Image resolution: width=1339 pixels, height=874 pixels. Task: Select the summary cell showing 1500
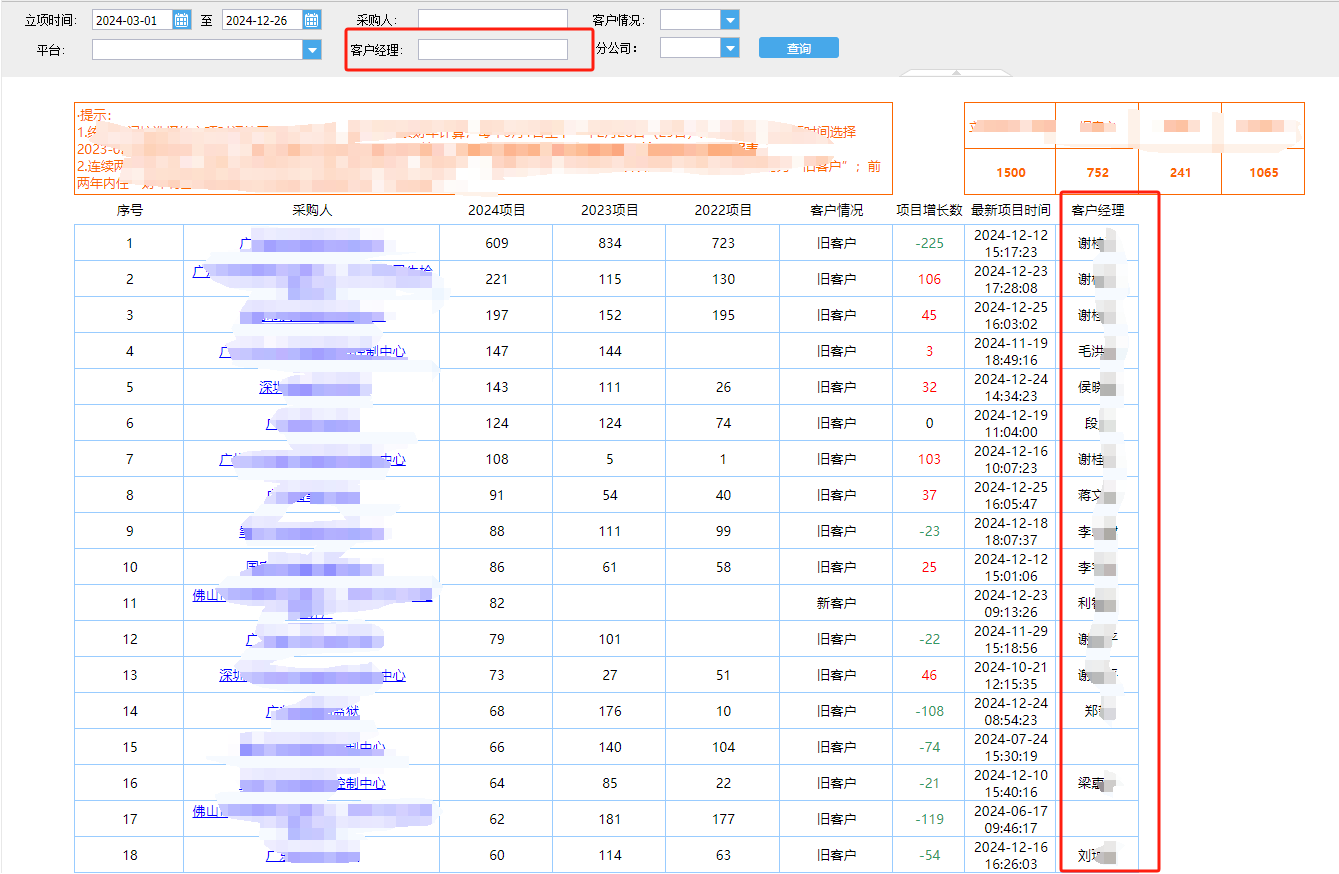pos(1010,172)
